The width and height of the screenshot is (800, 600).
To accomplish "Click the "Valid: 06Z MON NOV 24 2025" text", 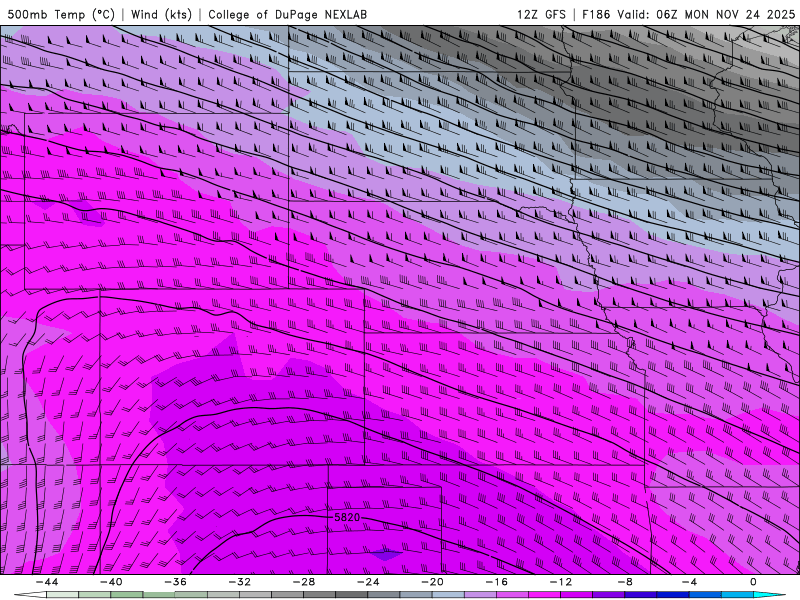I will pyautogui.click(x=706, y=14).
